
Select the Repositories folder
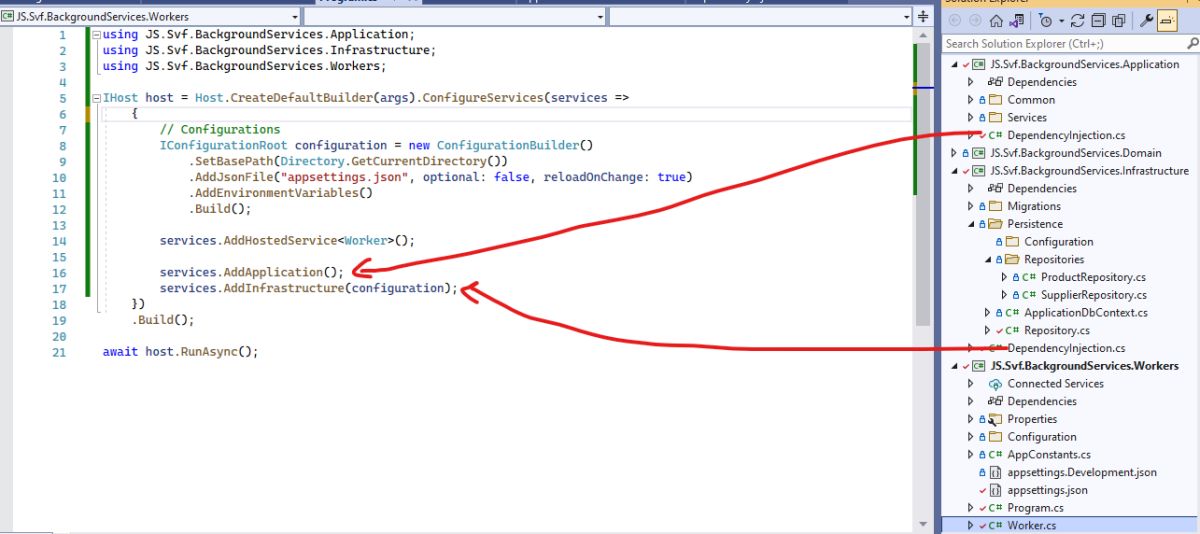tap(1054, 260)
